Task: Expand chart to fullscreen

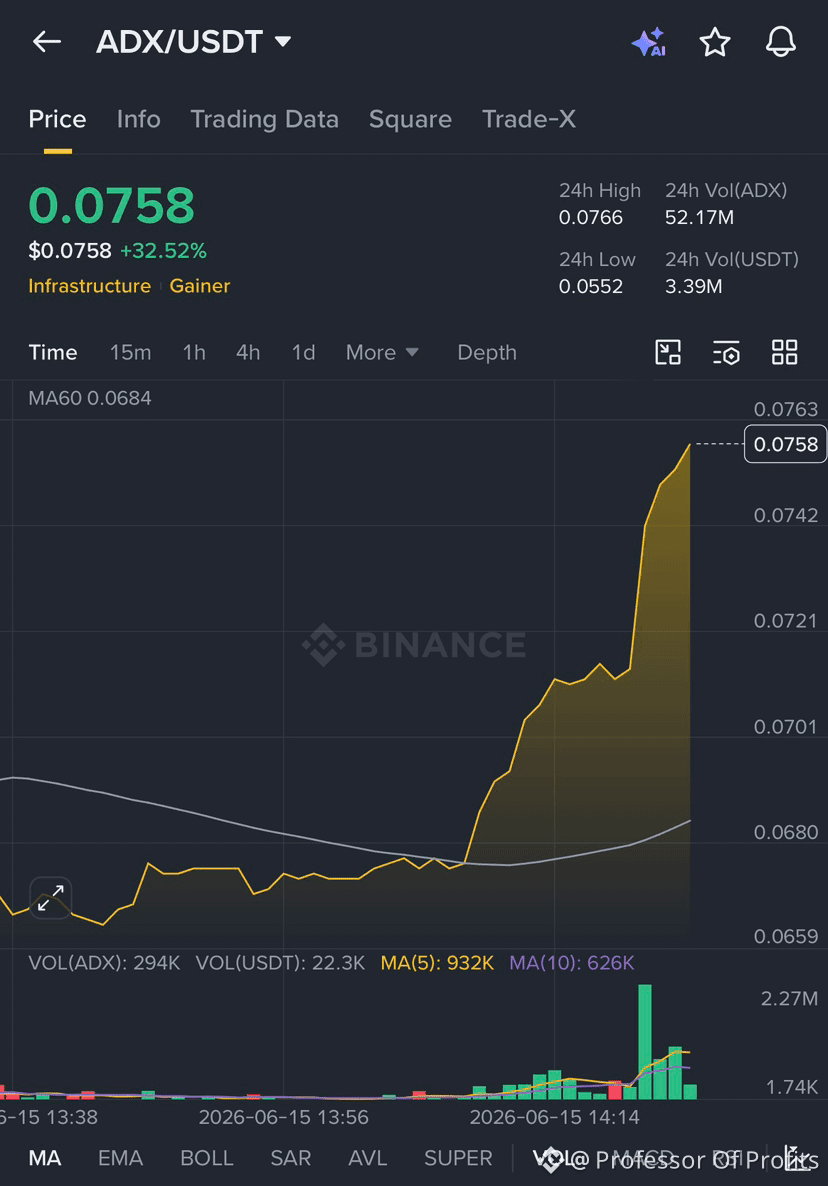Action: coord(51,898)
